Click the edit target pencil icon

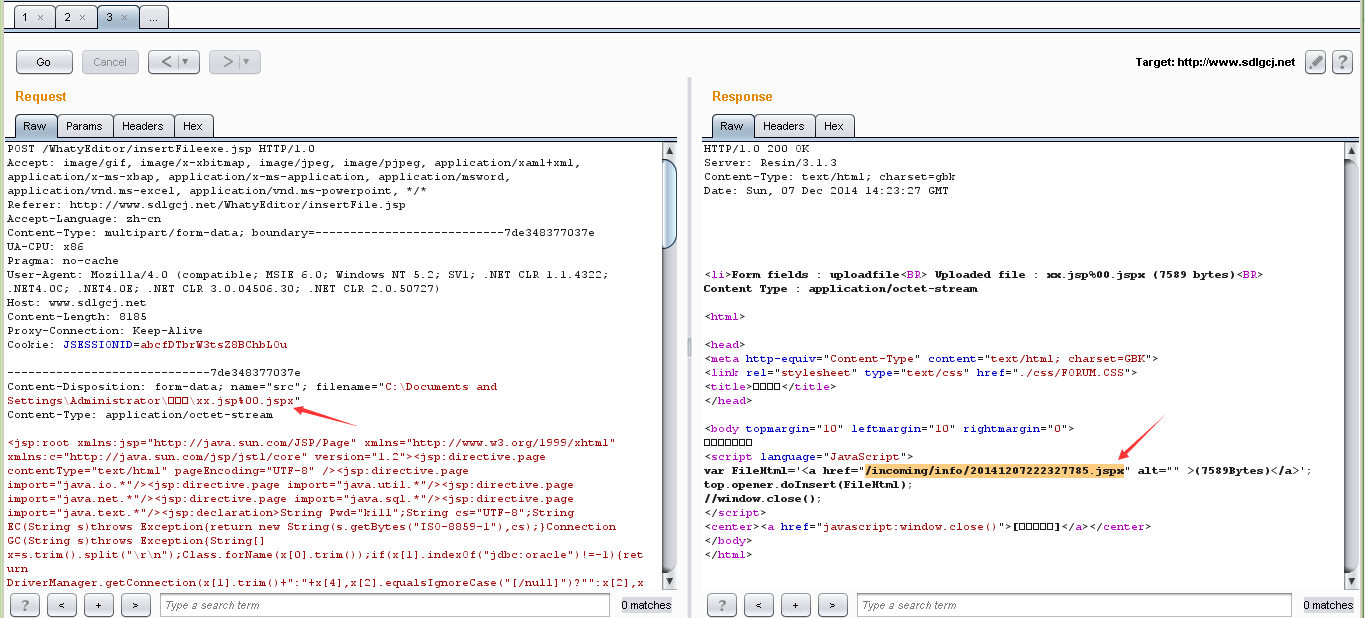1315,62
